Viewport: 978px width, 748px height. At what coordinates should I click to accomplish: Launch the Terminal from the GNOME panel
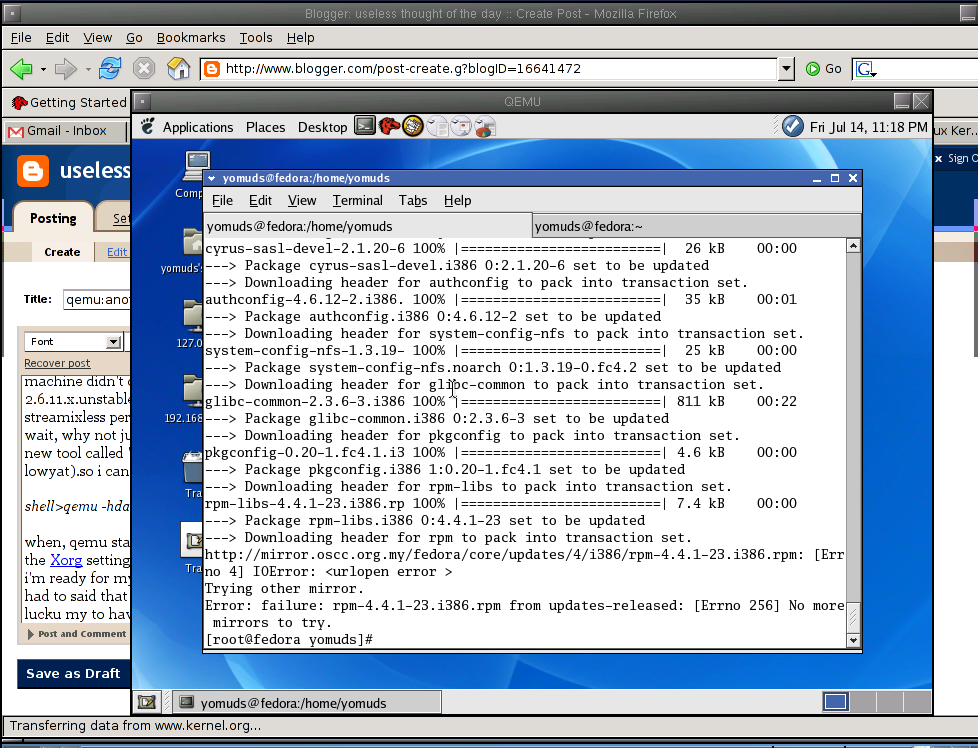click(x=365, y=126)
